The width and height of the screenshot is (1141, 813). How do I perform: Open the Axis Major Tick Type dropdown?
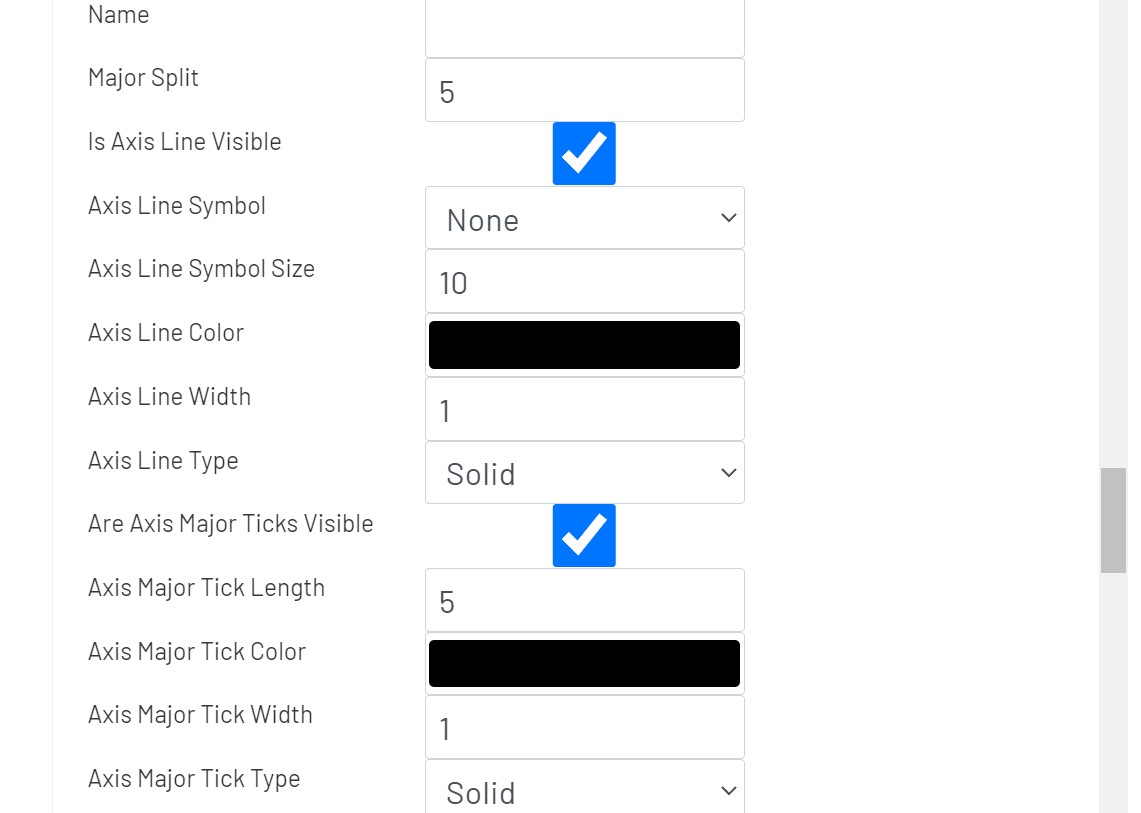pyautogui.click(x=584, y=790)
